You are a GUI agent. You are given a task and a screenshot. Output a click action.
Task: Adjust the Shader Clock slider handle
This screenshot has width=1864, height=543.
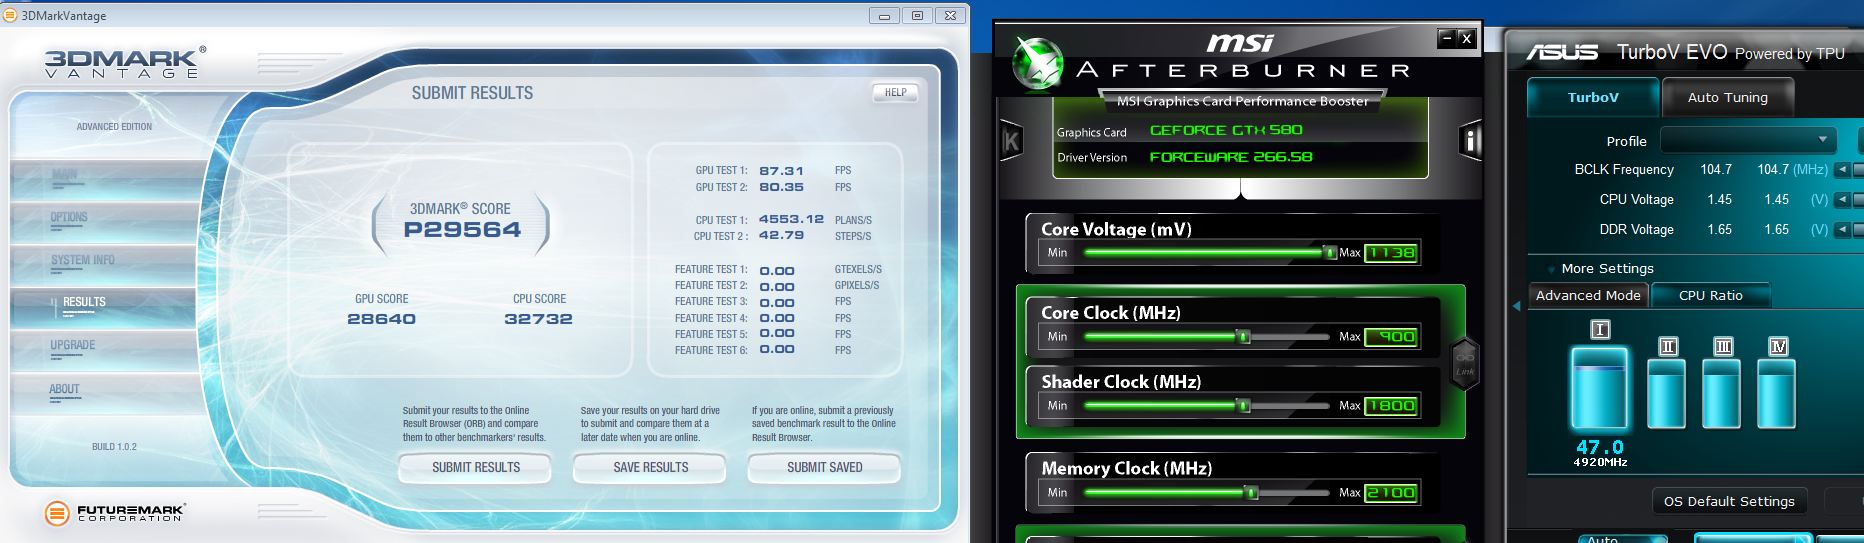pyautogui.click(x=1244, y=406)
